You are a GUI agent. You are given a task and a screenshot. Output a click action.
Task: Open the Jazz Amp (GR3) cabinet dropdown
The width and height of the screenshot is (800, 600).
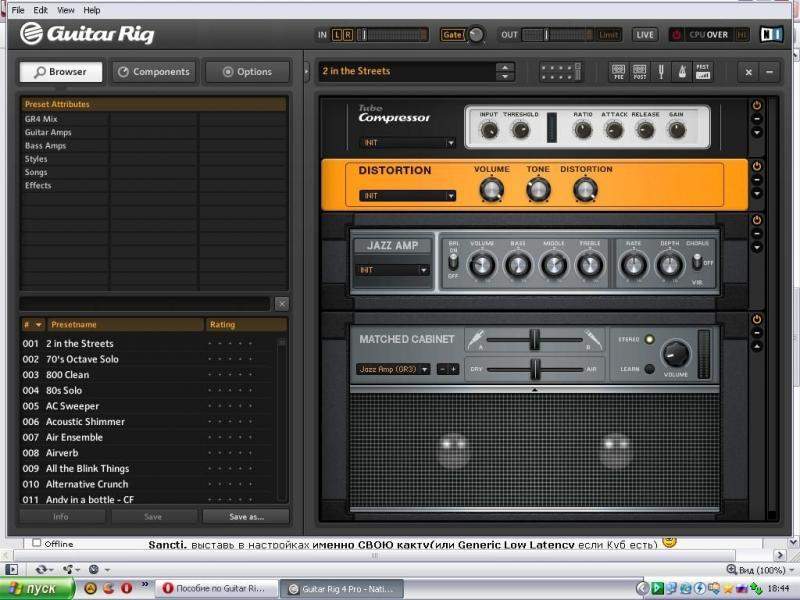point(393,369)
